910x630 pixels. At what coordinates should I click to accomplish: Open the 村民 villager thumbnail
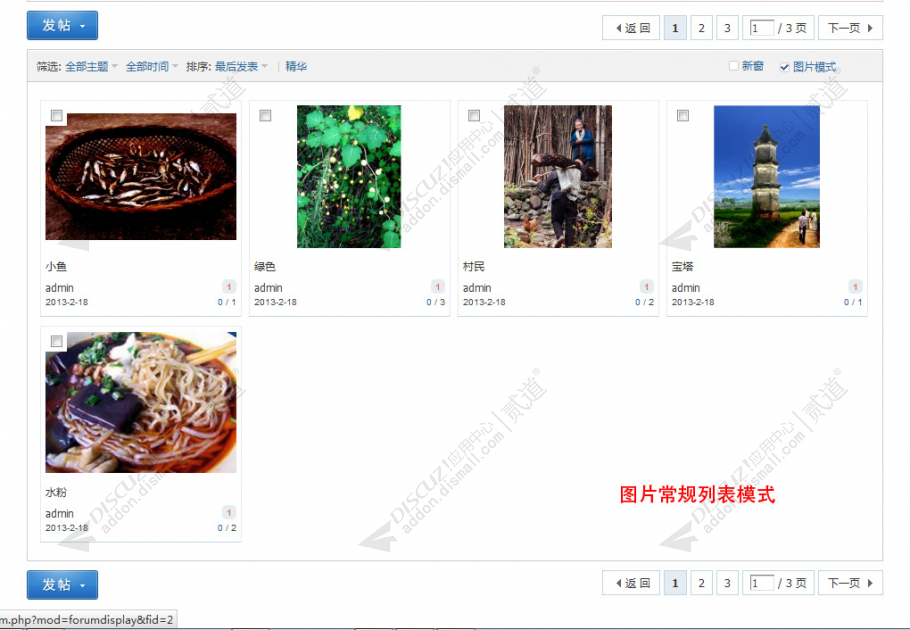[558, 176]
